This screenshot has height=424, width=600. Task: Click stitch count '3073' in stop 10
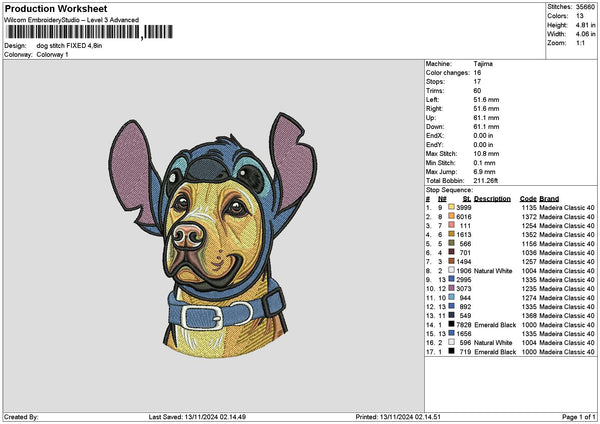464,289
